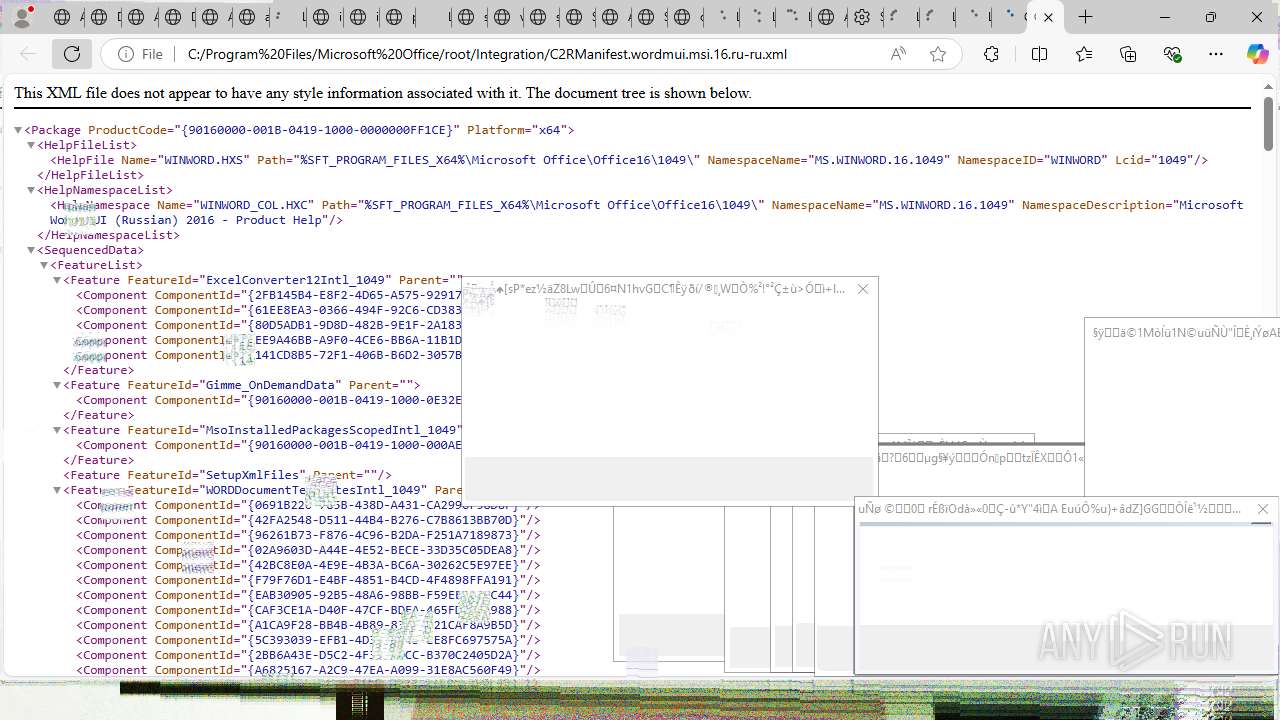Open Settings and more ellipsis menu
The width and height of the screenshot is (1280, 720).
[1216, 54]
